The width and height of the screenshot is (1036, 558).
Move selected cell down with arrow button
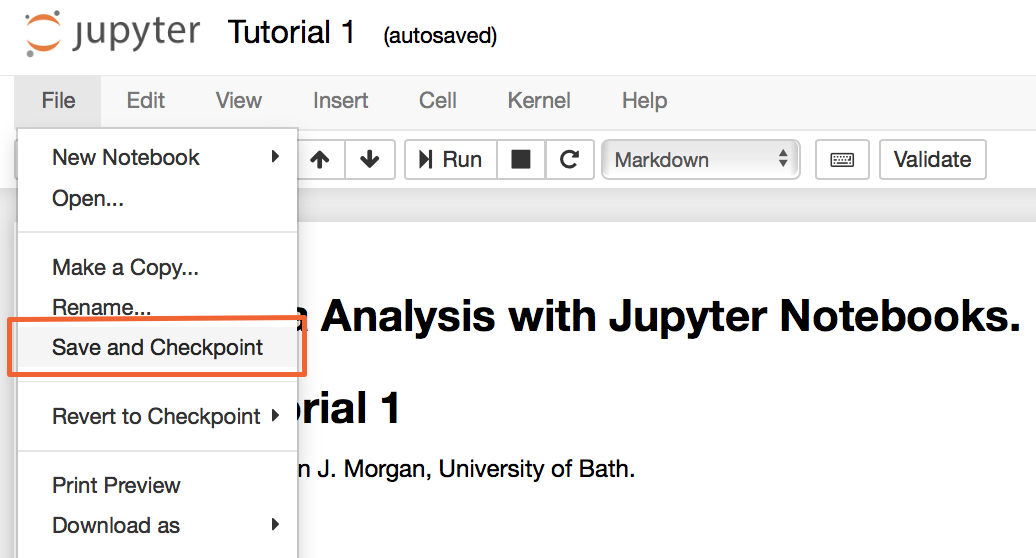pos(370,159)
